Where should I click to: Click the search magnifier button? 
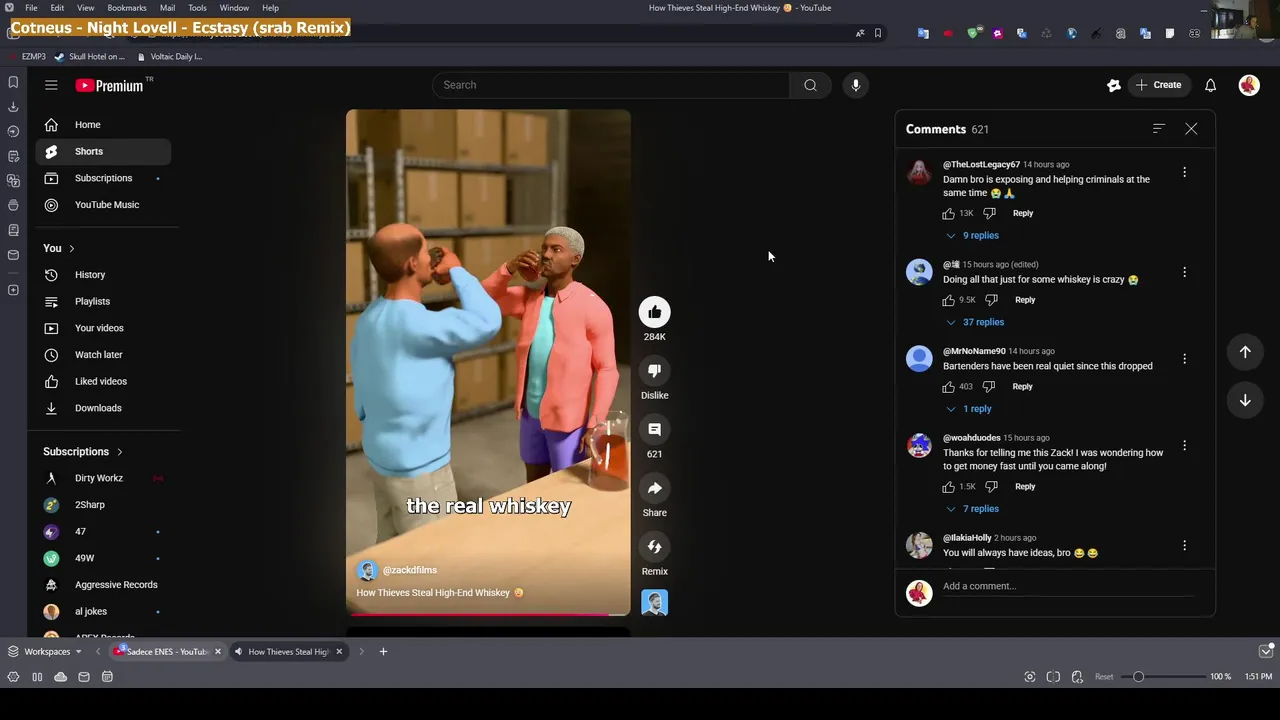[x=810, y=85]
